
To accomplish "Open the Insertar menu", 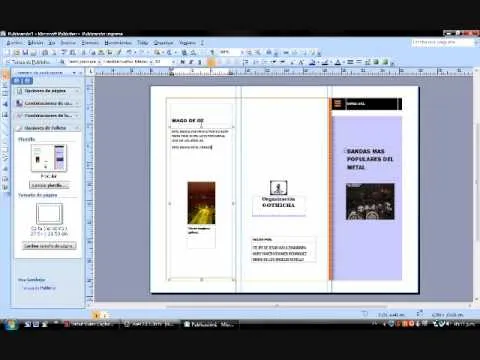I will point(68,43).
